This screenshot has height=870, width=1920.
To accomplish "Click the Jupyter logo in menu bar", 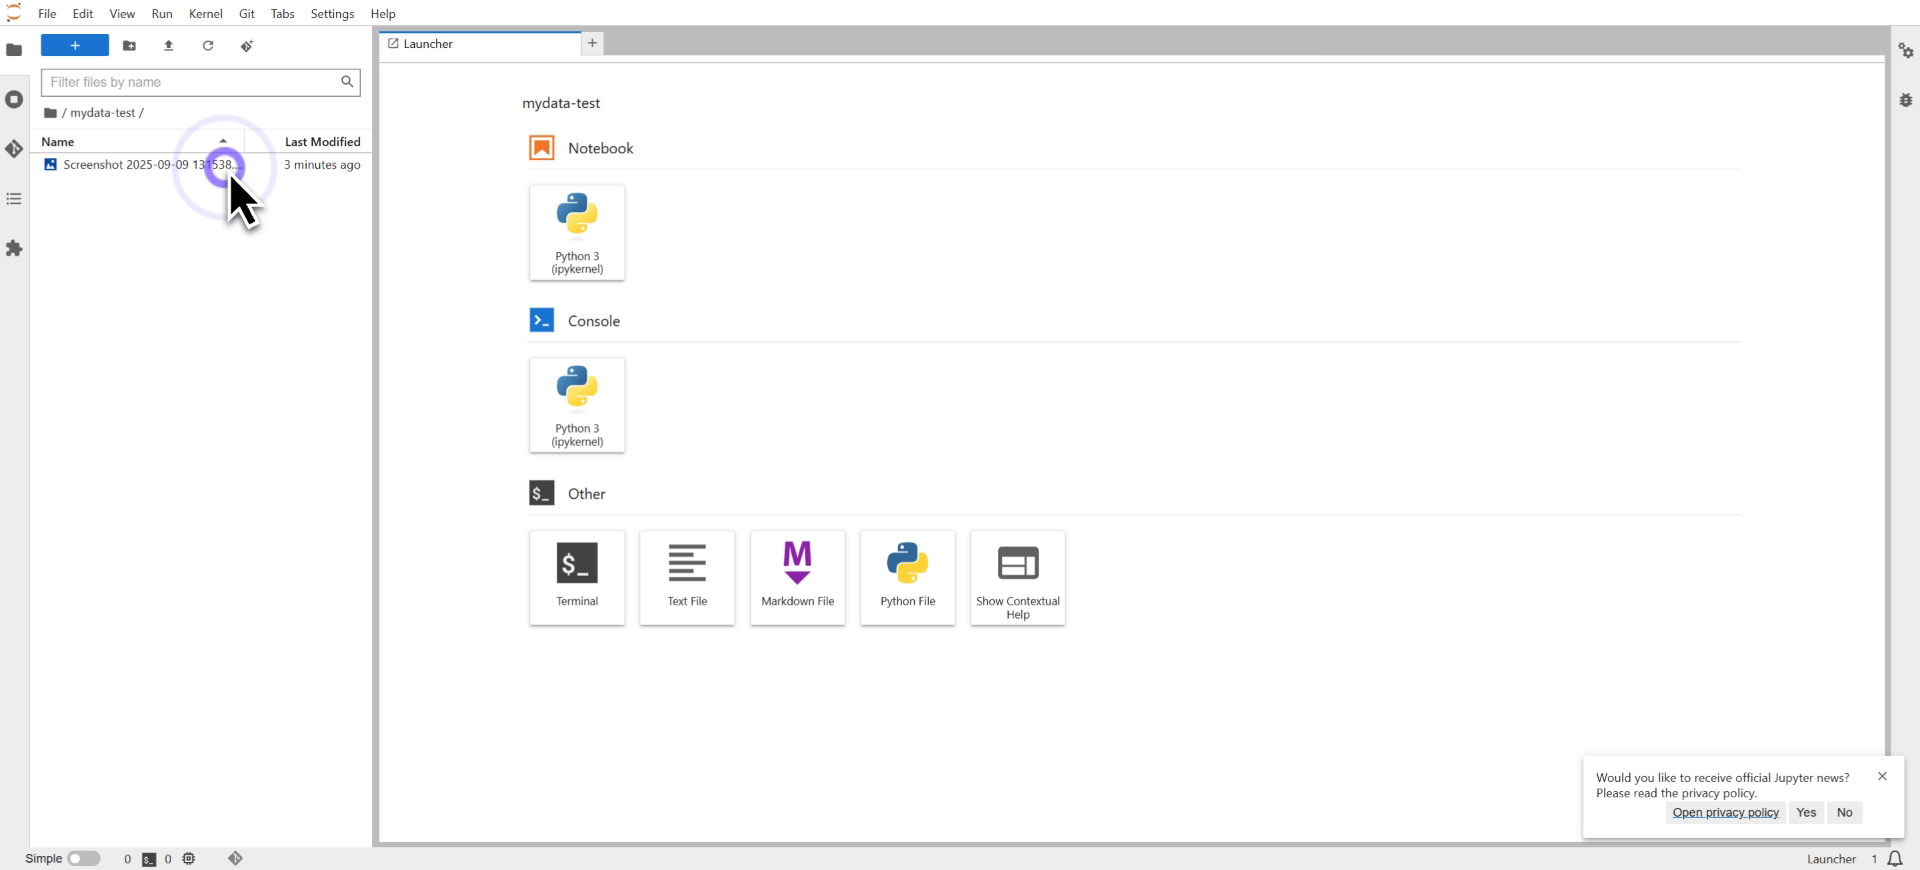I will coord(14,13).
